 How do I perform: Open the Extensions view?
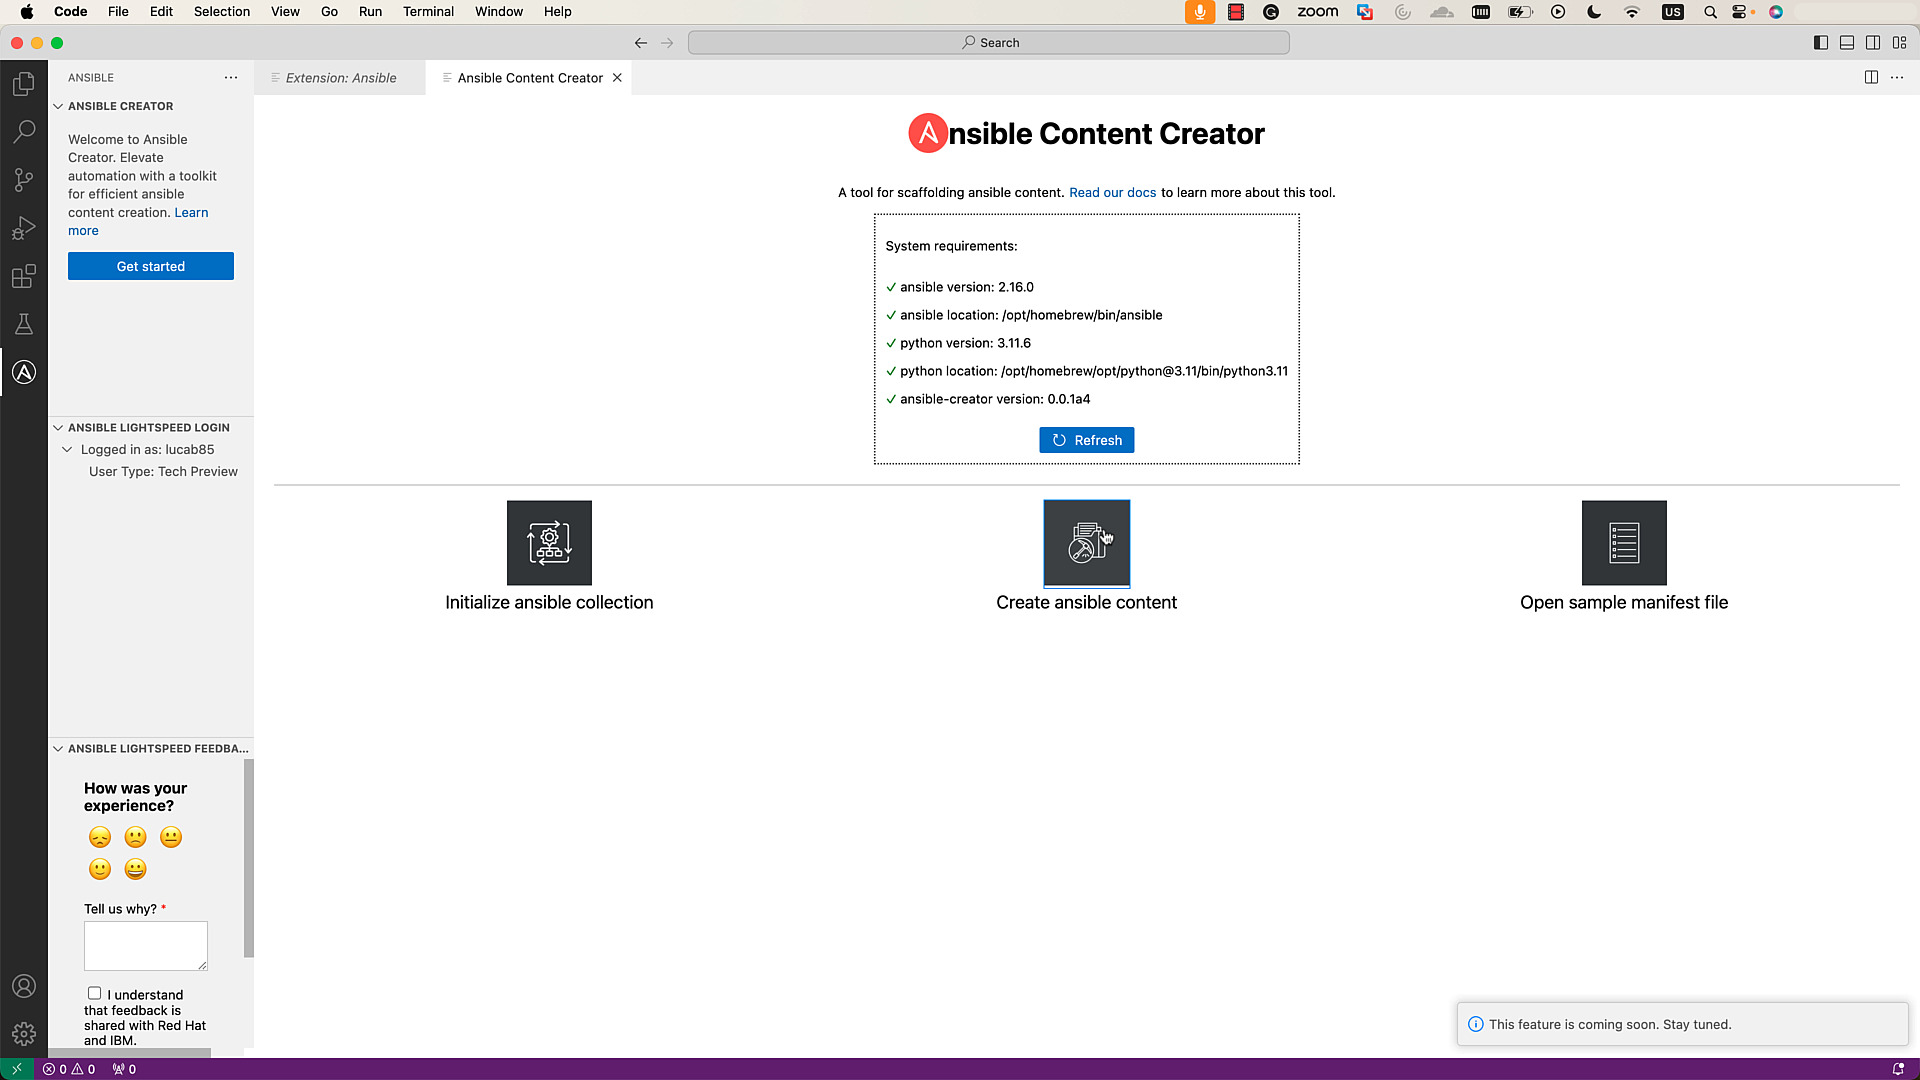24,277
